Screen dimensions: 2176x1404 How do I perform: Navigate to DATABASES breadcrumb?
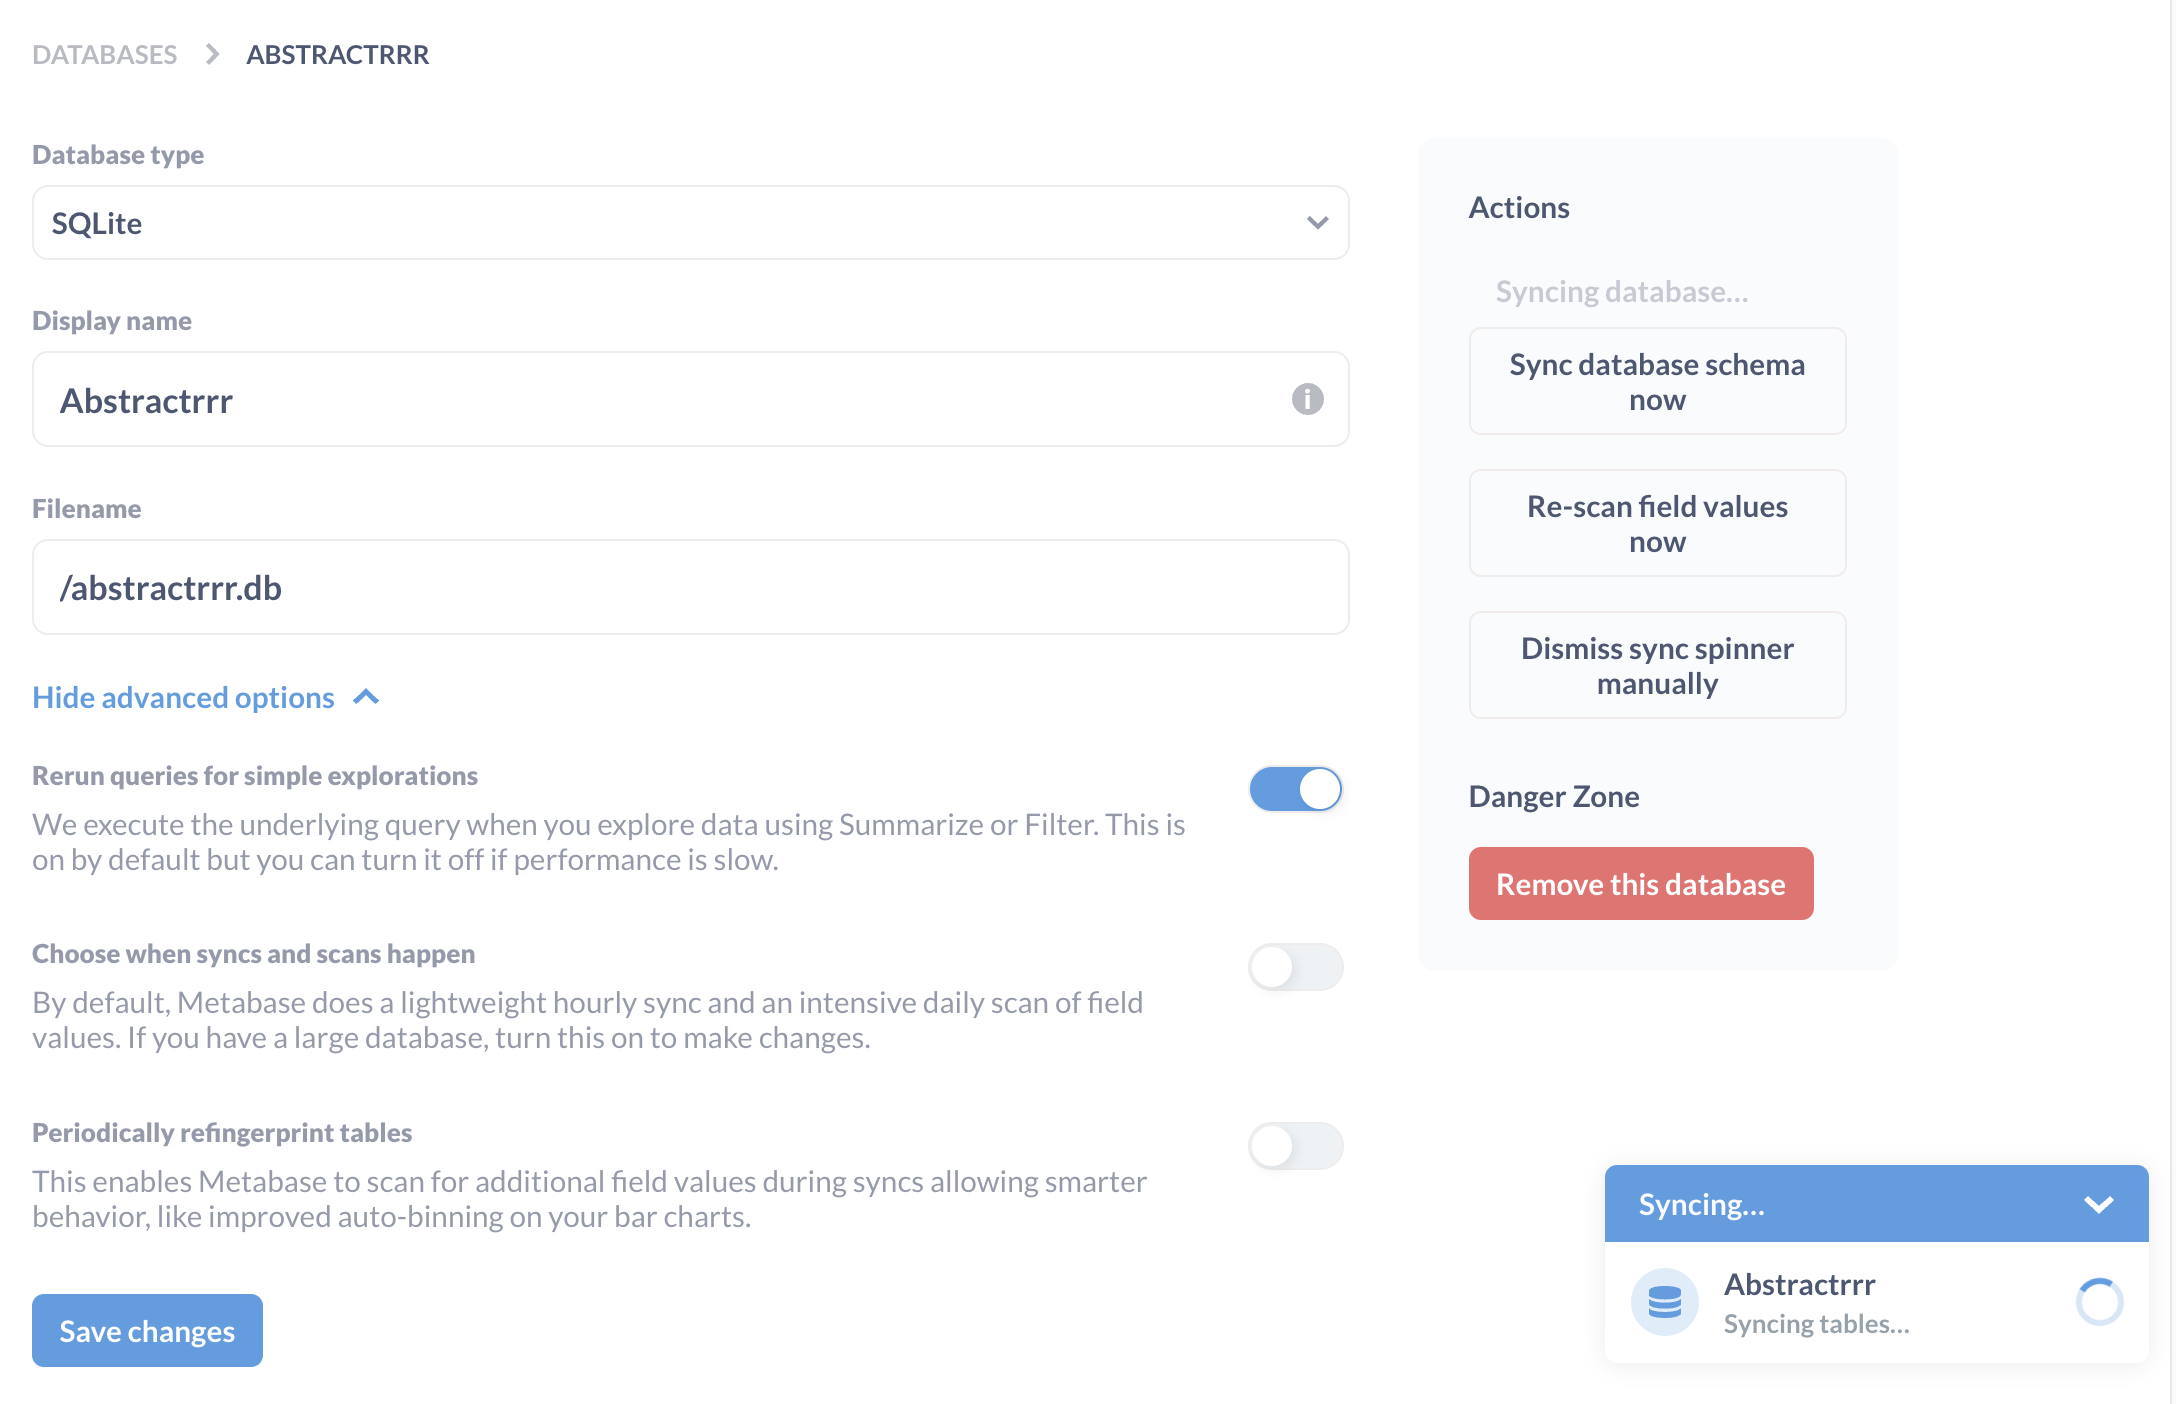[104, 54]
